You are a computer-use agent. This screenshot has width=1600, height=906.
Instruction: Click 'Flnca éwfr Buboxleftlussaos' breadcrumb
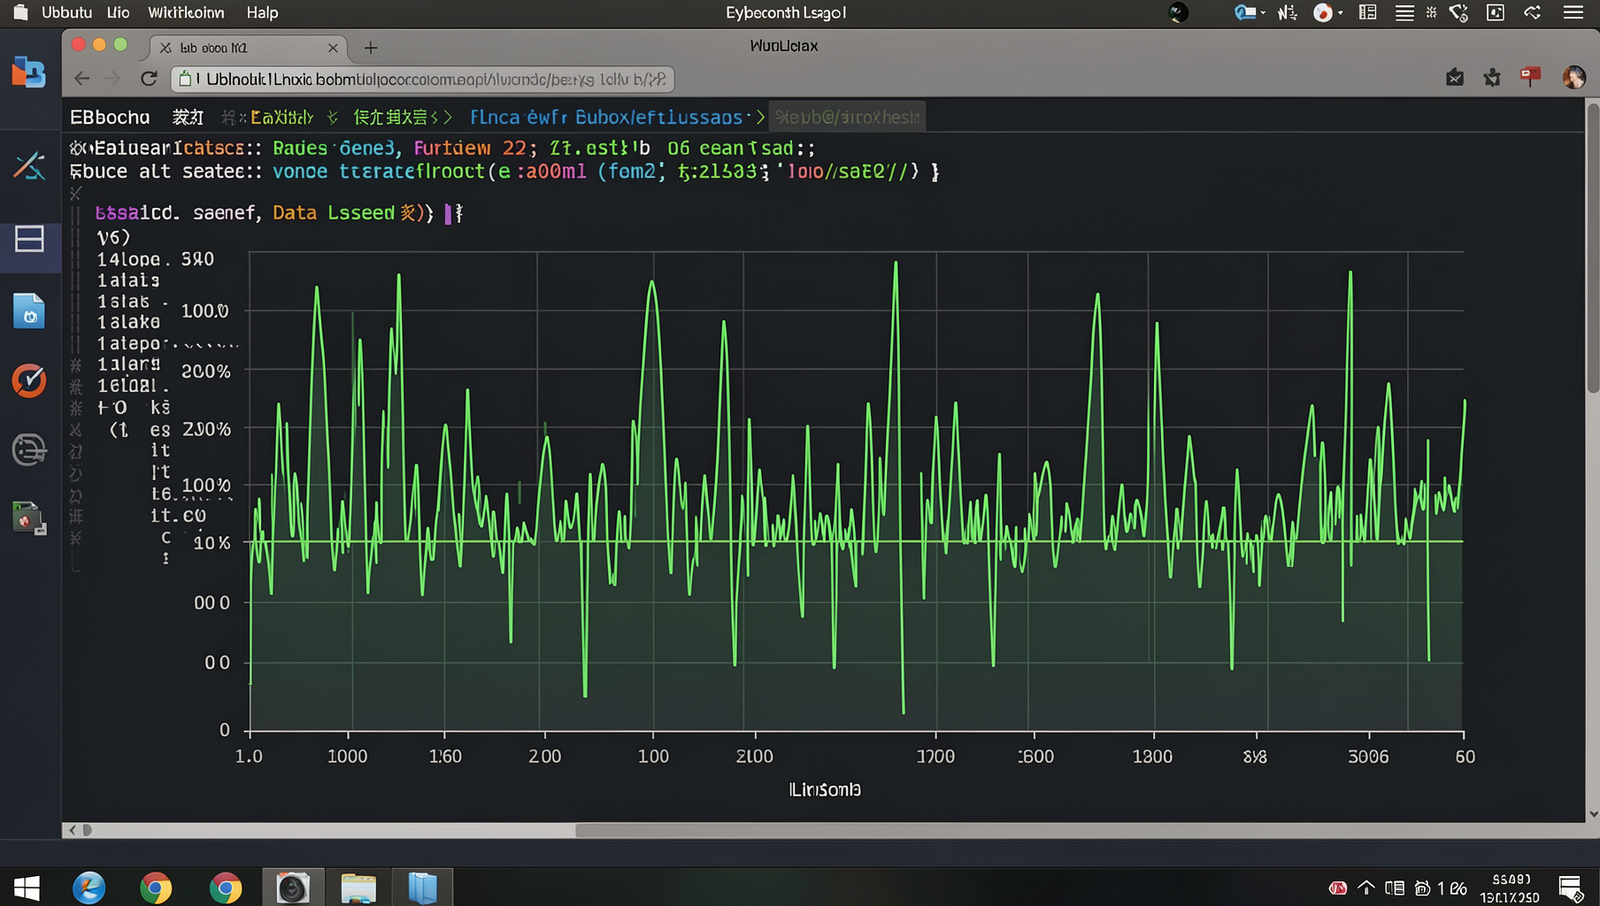[x=607, y=117]
